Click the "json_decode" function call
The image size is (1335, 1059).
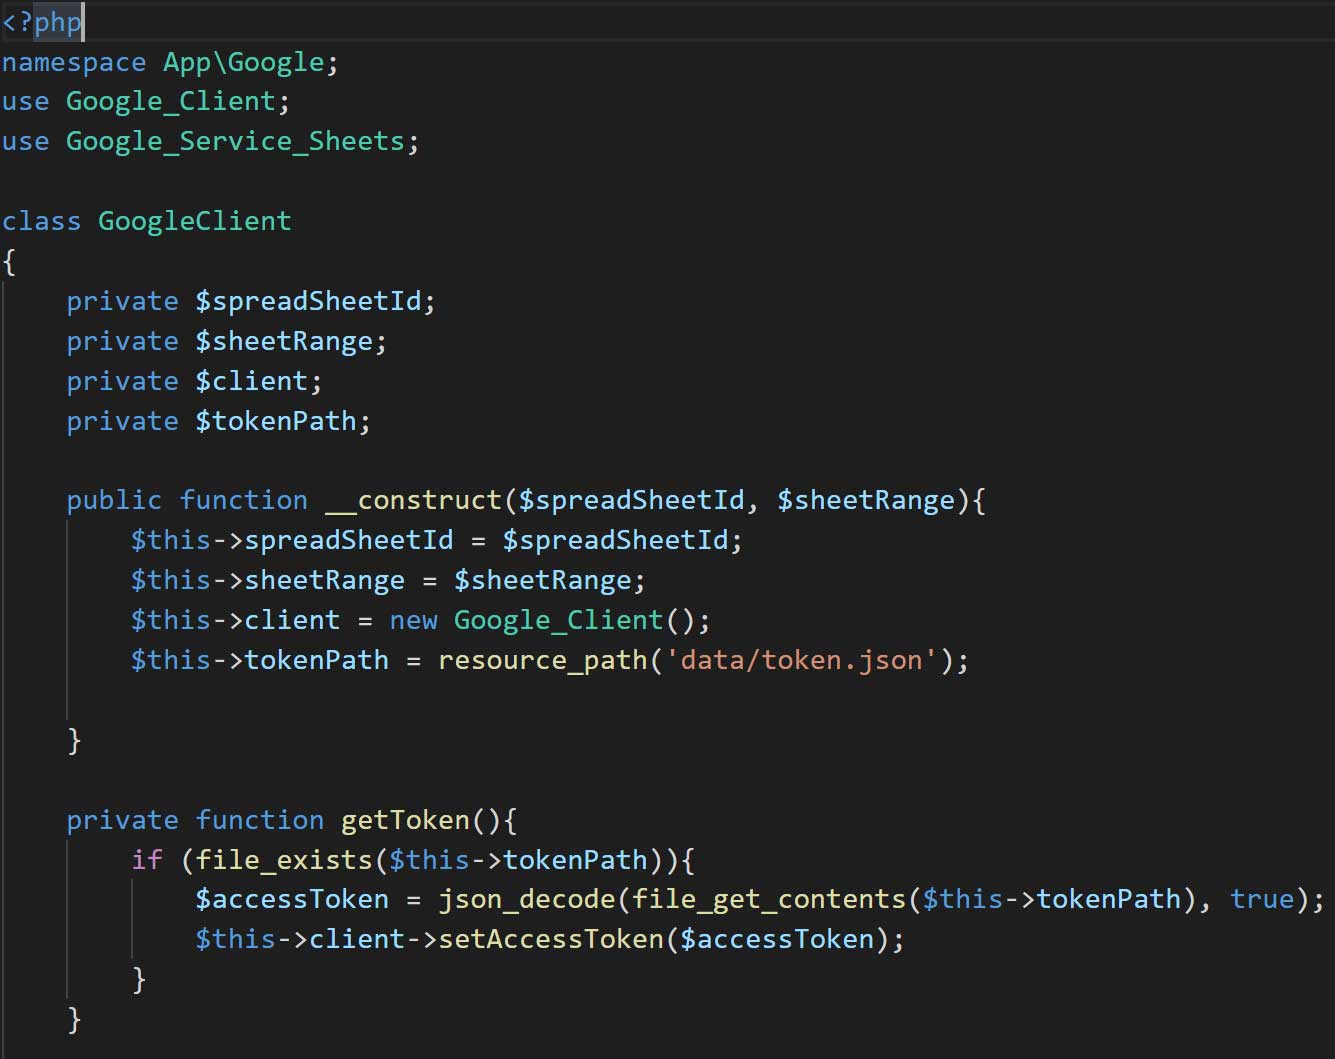tap(527, 899)
